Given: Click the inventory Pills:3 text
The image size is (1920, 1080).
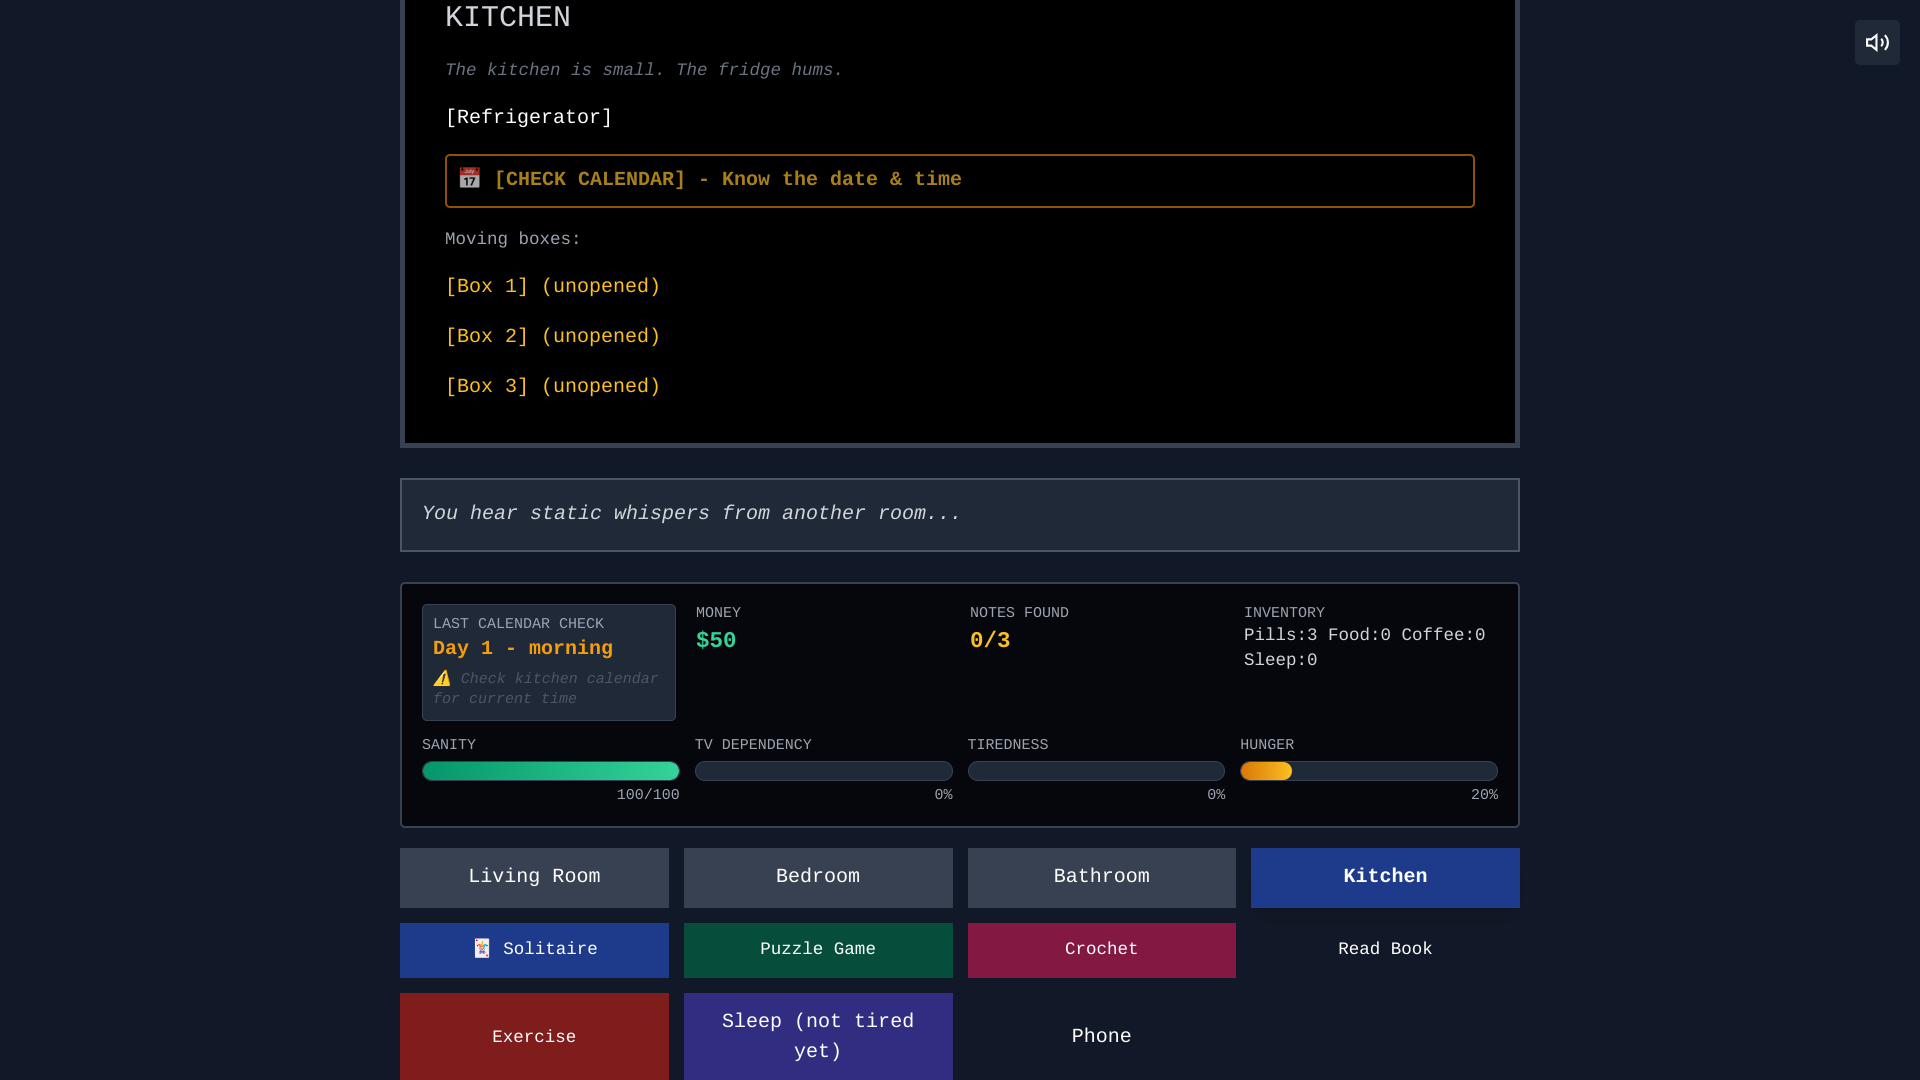Looking at the screenshot, I should coord(1281,636).
